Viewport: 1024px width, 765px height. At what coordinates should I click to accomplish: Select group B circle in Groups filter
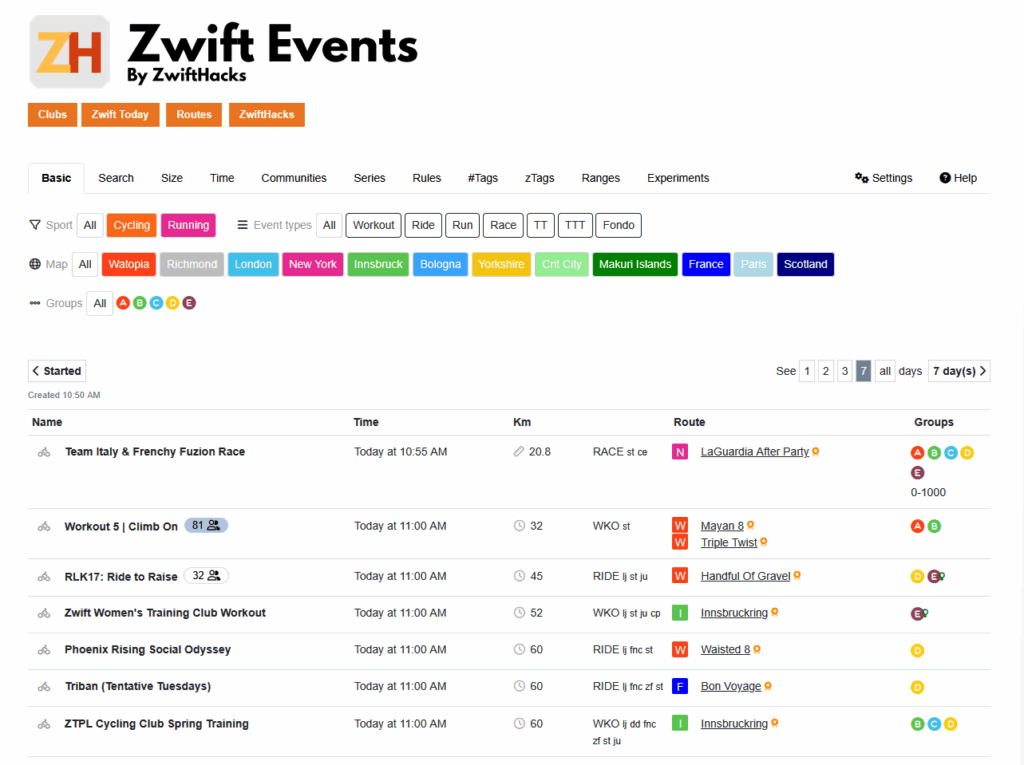pyautogui.click(x=139, y=303)
